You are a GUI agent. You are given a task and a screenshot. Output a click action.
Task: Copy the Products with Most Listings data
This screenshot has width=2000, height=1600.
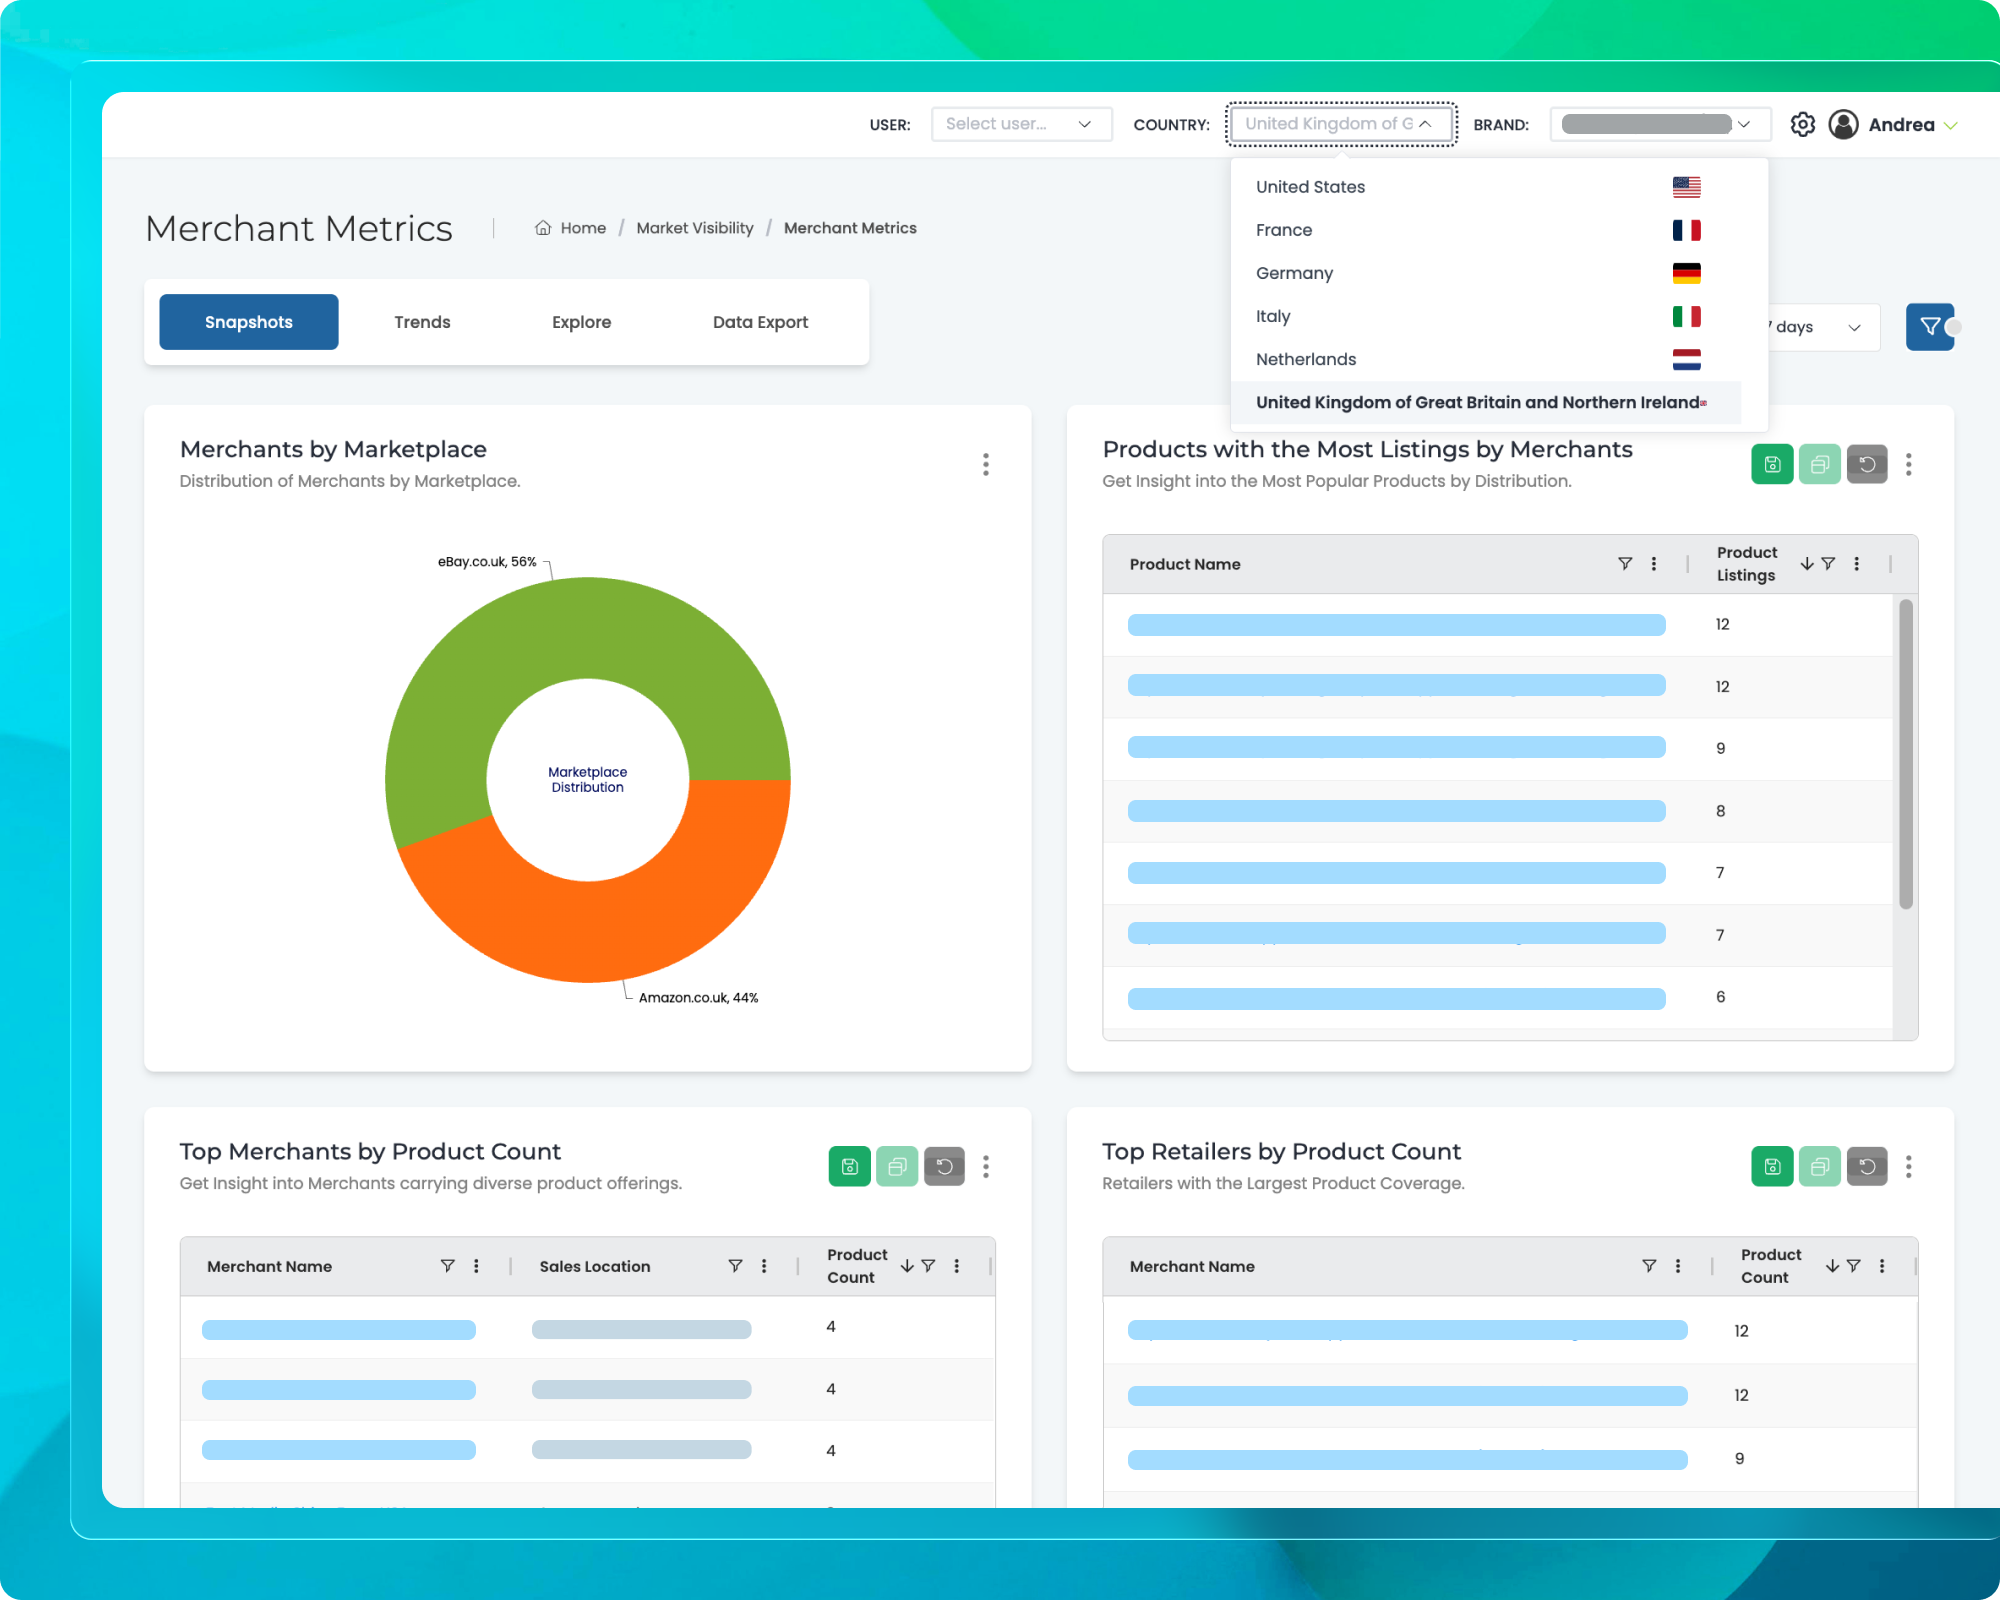click(x=1819, y=463)
